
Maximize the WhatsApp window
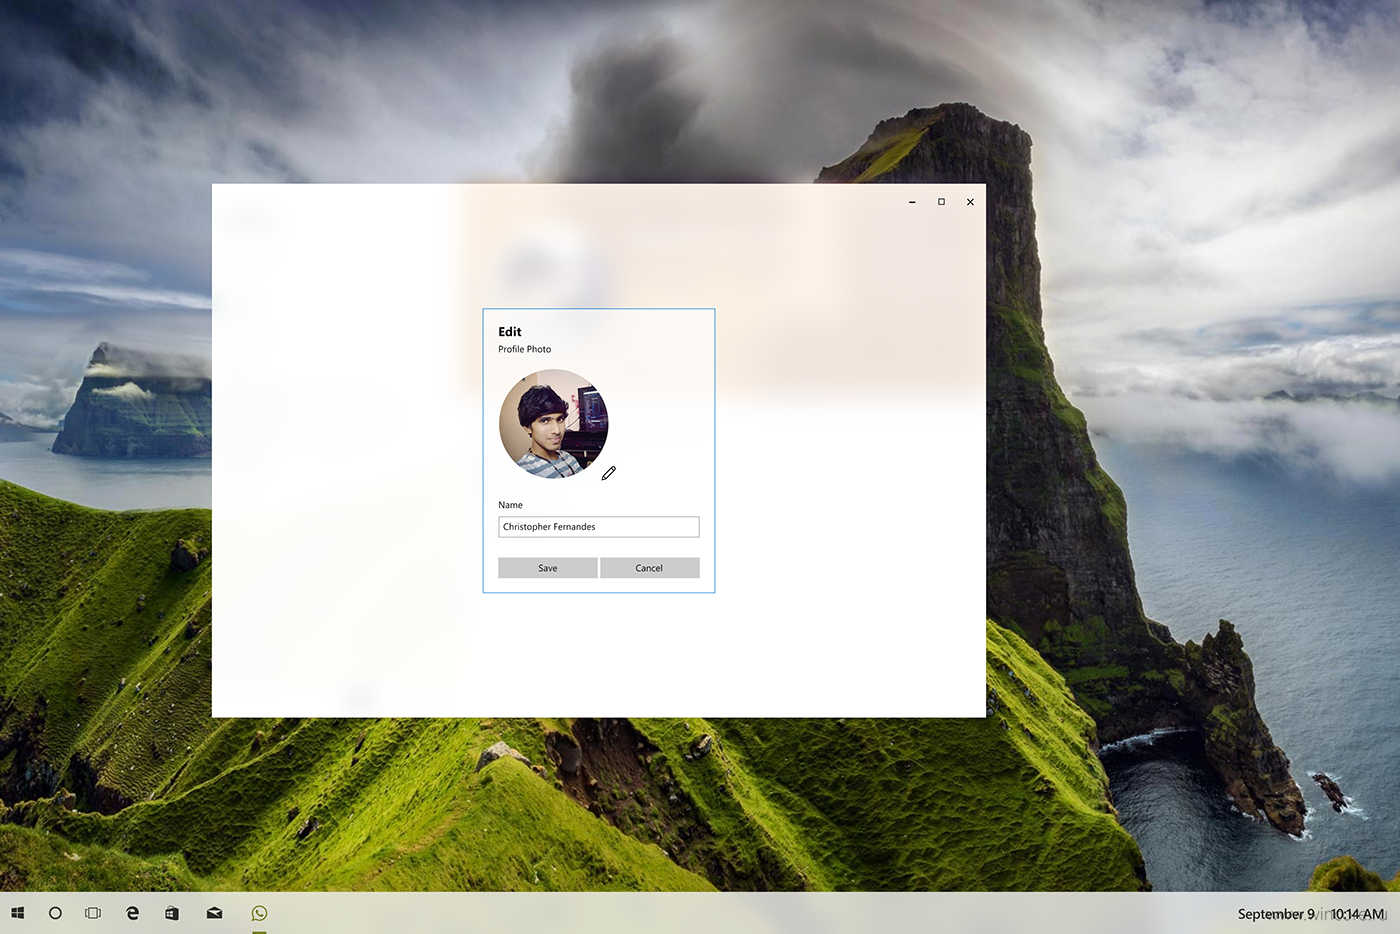click(x=941, y=202)
